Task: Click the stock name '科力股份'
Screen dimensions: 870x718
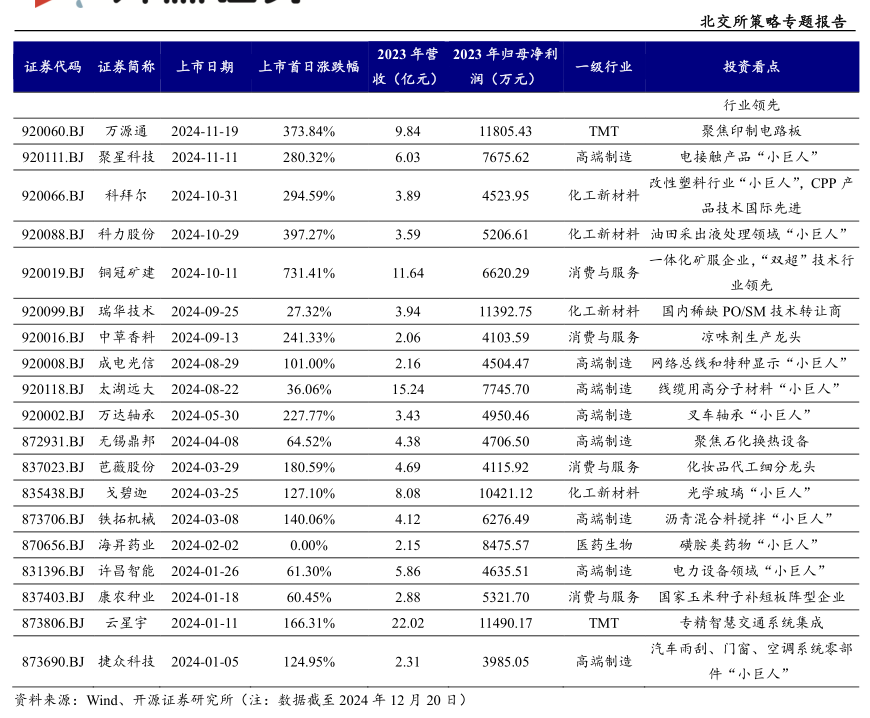Action: click(x=127, y=235)
